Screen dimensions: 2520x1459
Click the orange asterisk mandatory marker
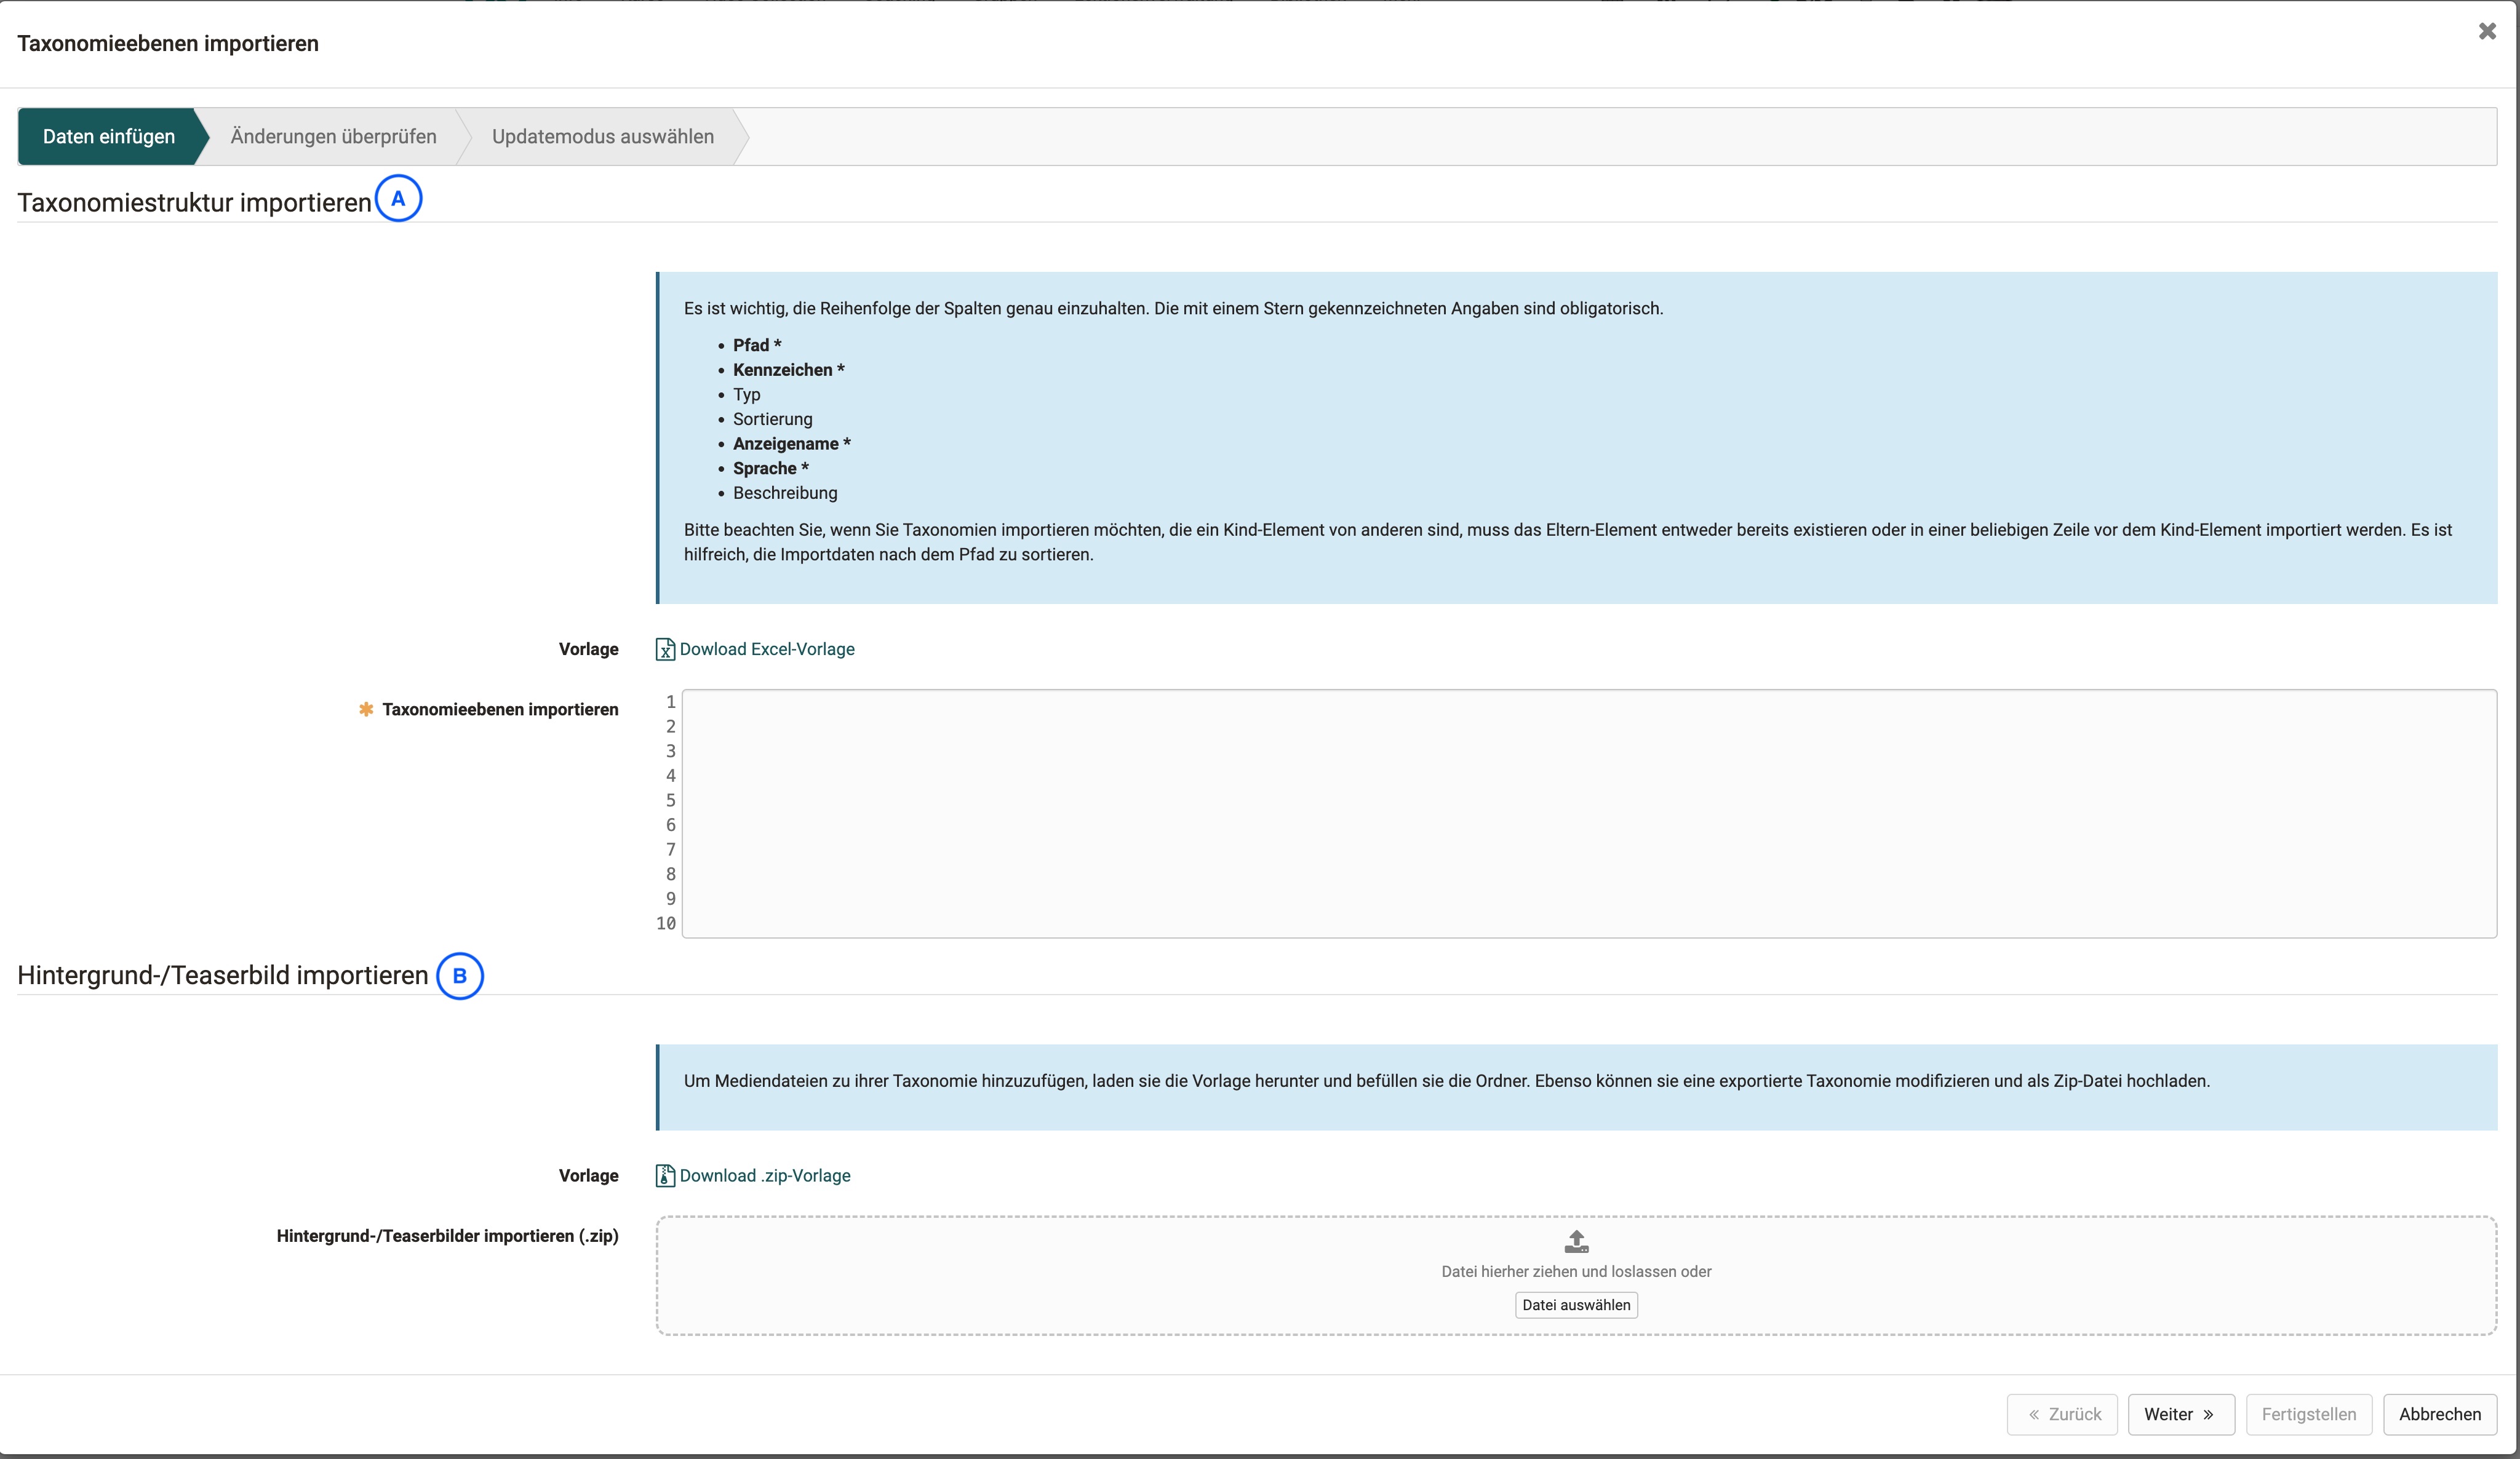(x=366, y=709)
